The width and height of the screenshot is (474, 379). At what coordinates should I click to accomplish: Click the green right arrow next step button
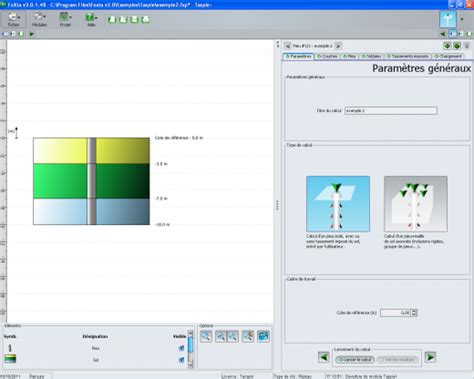click(430, 357)
